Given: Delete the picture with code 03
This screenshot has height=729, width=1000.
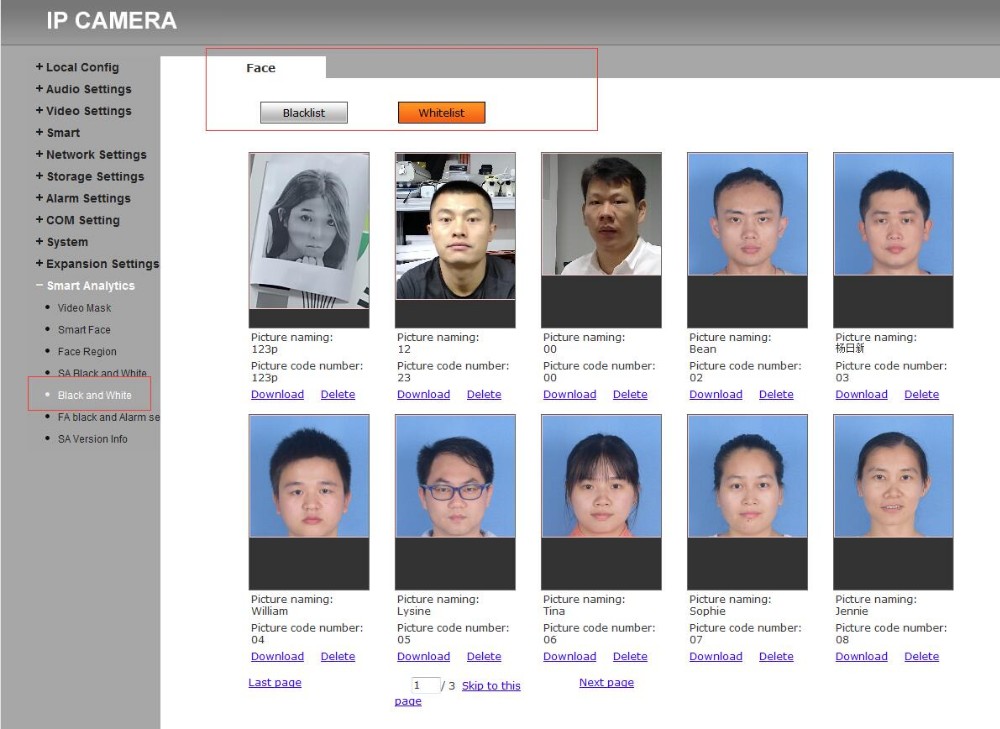Looking at the screenshot, I should click(921, 394).
